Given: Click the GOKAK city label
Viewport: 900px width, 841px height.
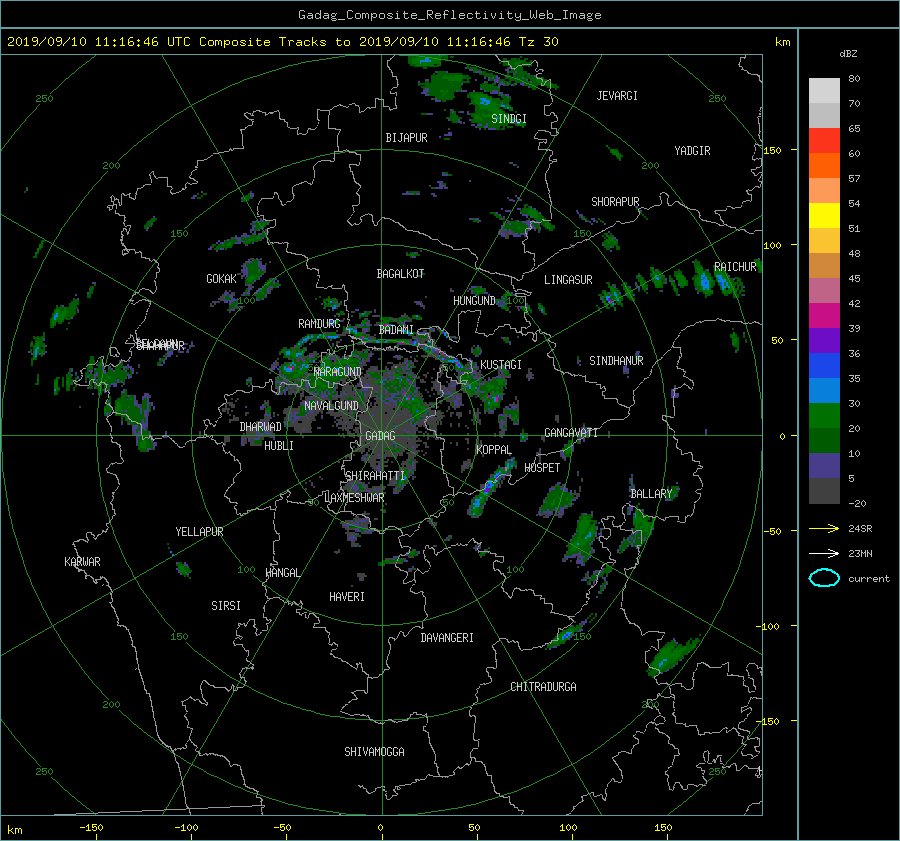Looking at the screenshot, I should 221,279.
